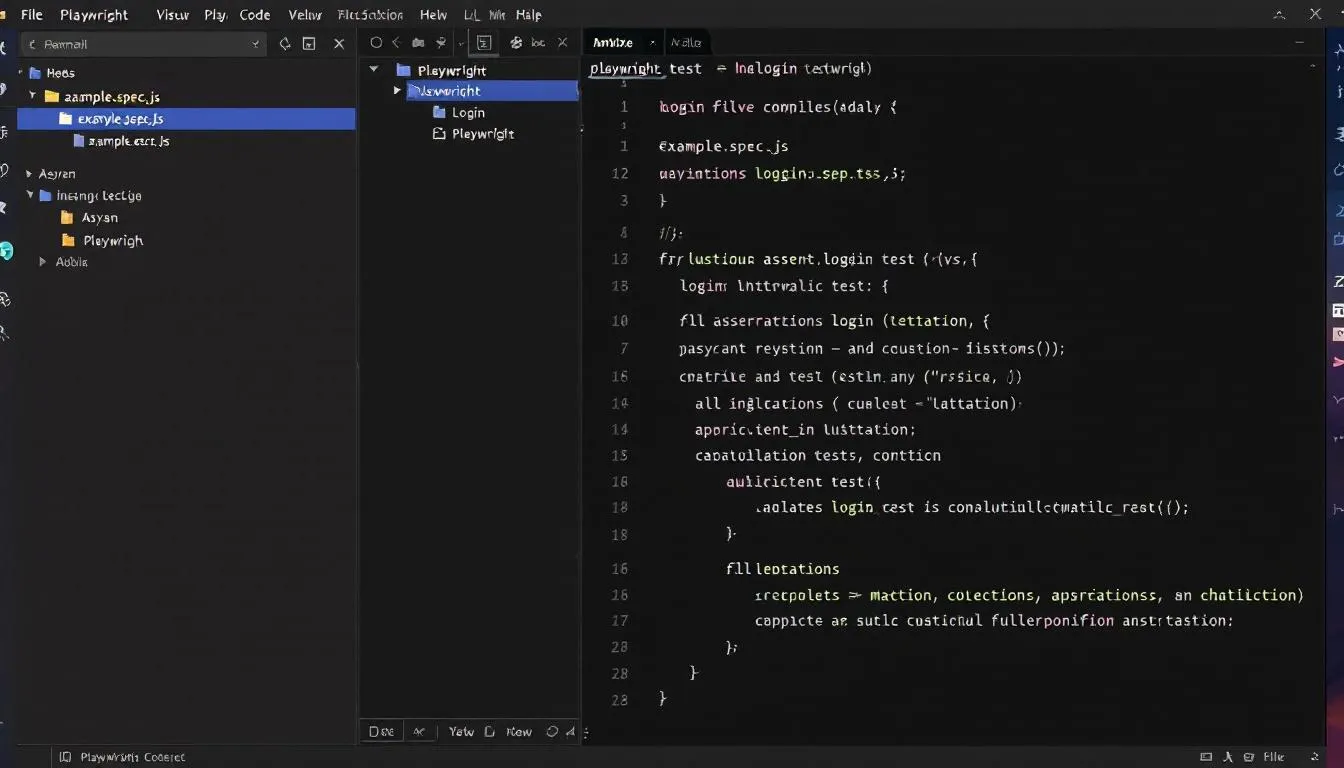Click the Yew button in bottom toolbar
This screenshot has height=768, width=1344.
point(461,731)
